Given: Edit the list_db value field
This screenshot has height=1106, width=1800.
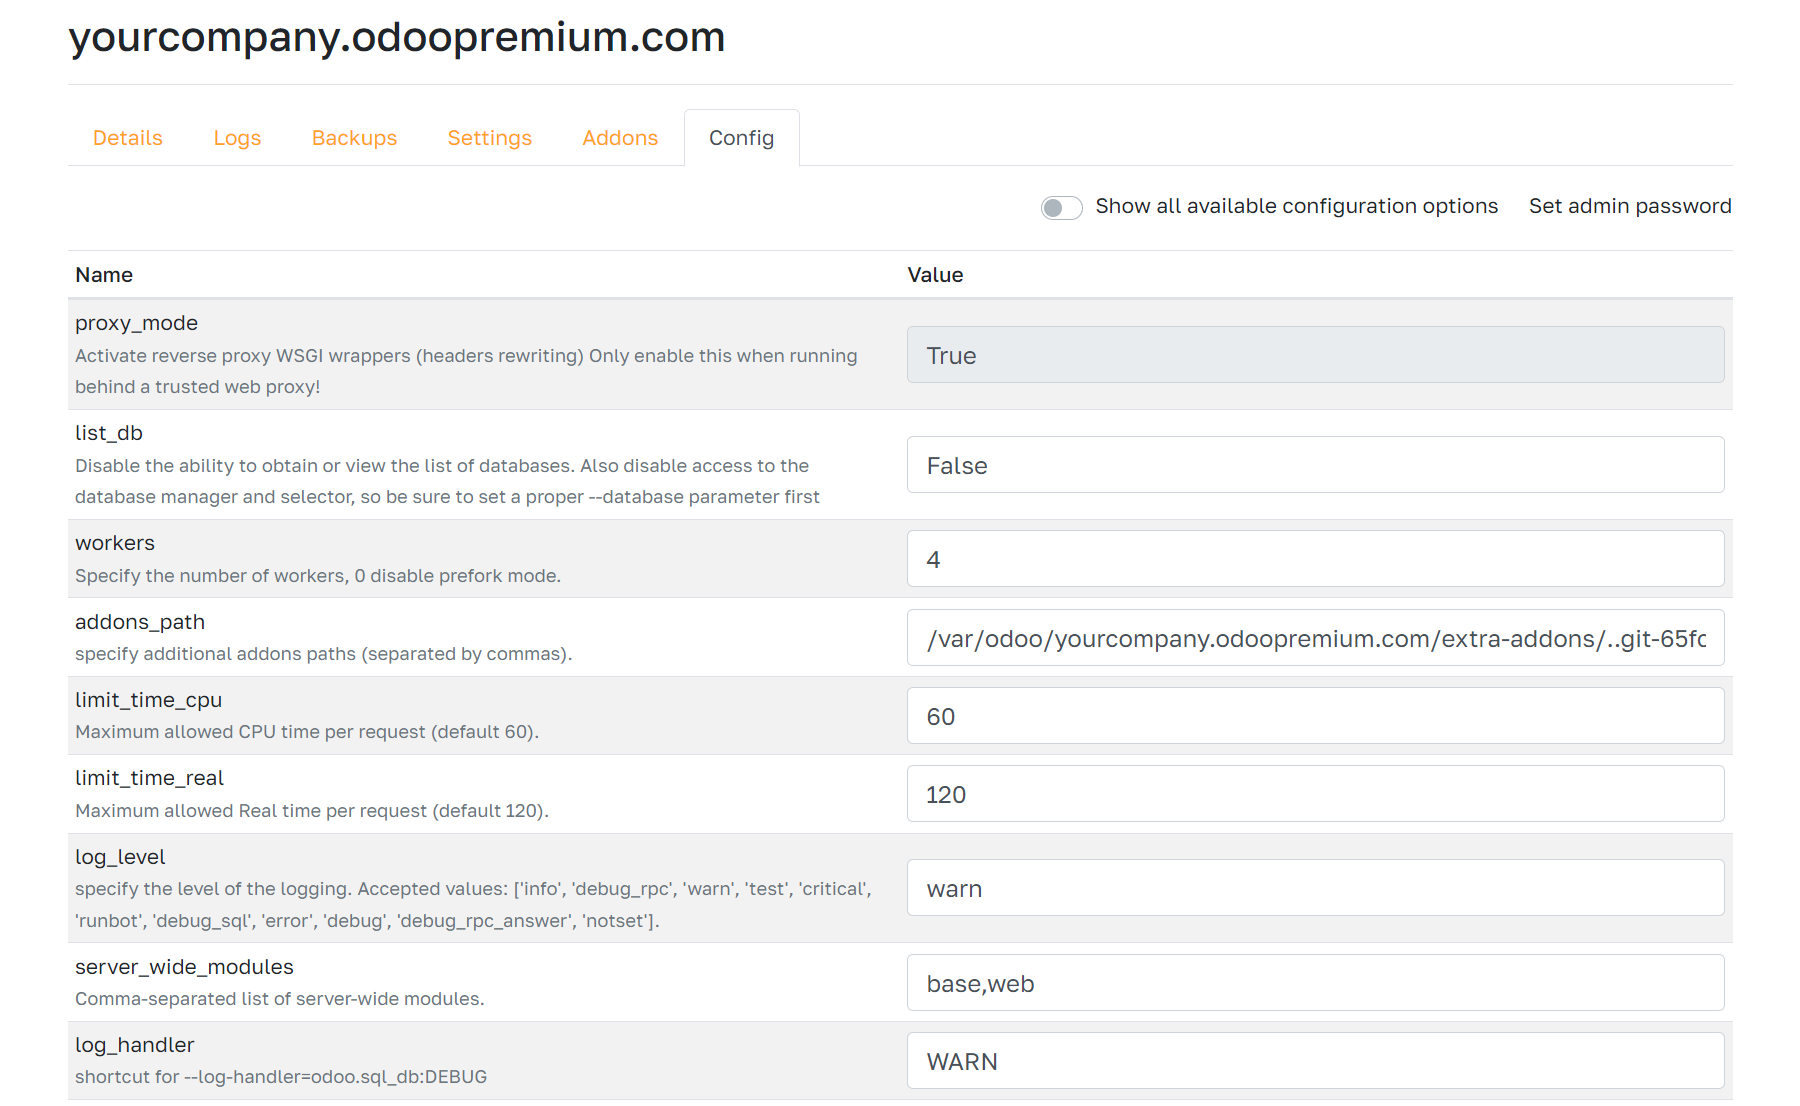Looking at the screenshot, I should (1314, 465).
